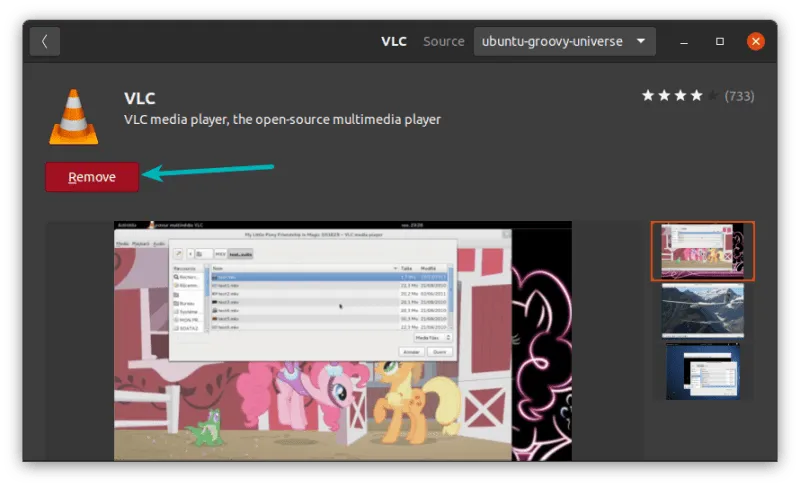Open the ubuntu-groovy-universe source dropdown
Image resolution: width=800 pixels, height=487 pixels.
point(564,41)
